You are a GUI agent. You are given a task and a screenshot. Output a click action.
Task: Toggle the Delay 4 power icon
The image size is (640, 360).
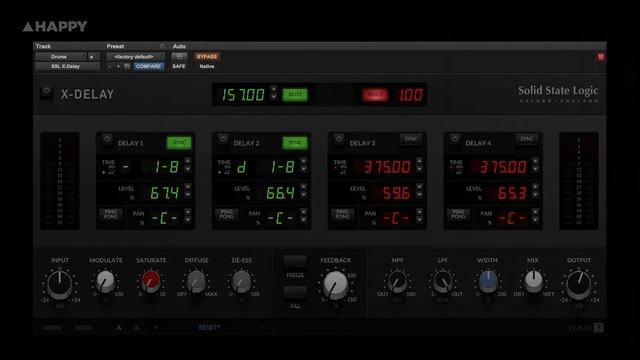pos(455,139)
